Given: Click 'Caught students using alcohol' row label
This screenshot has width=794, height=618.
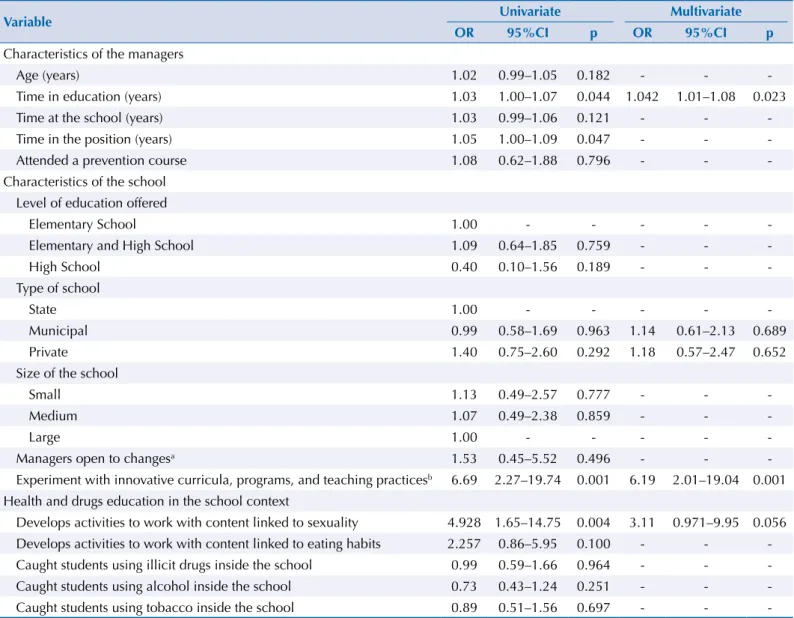Looking at the screenshot, I should (153, 586).
